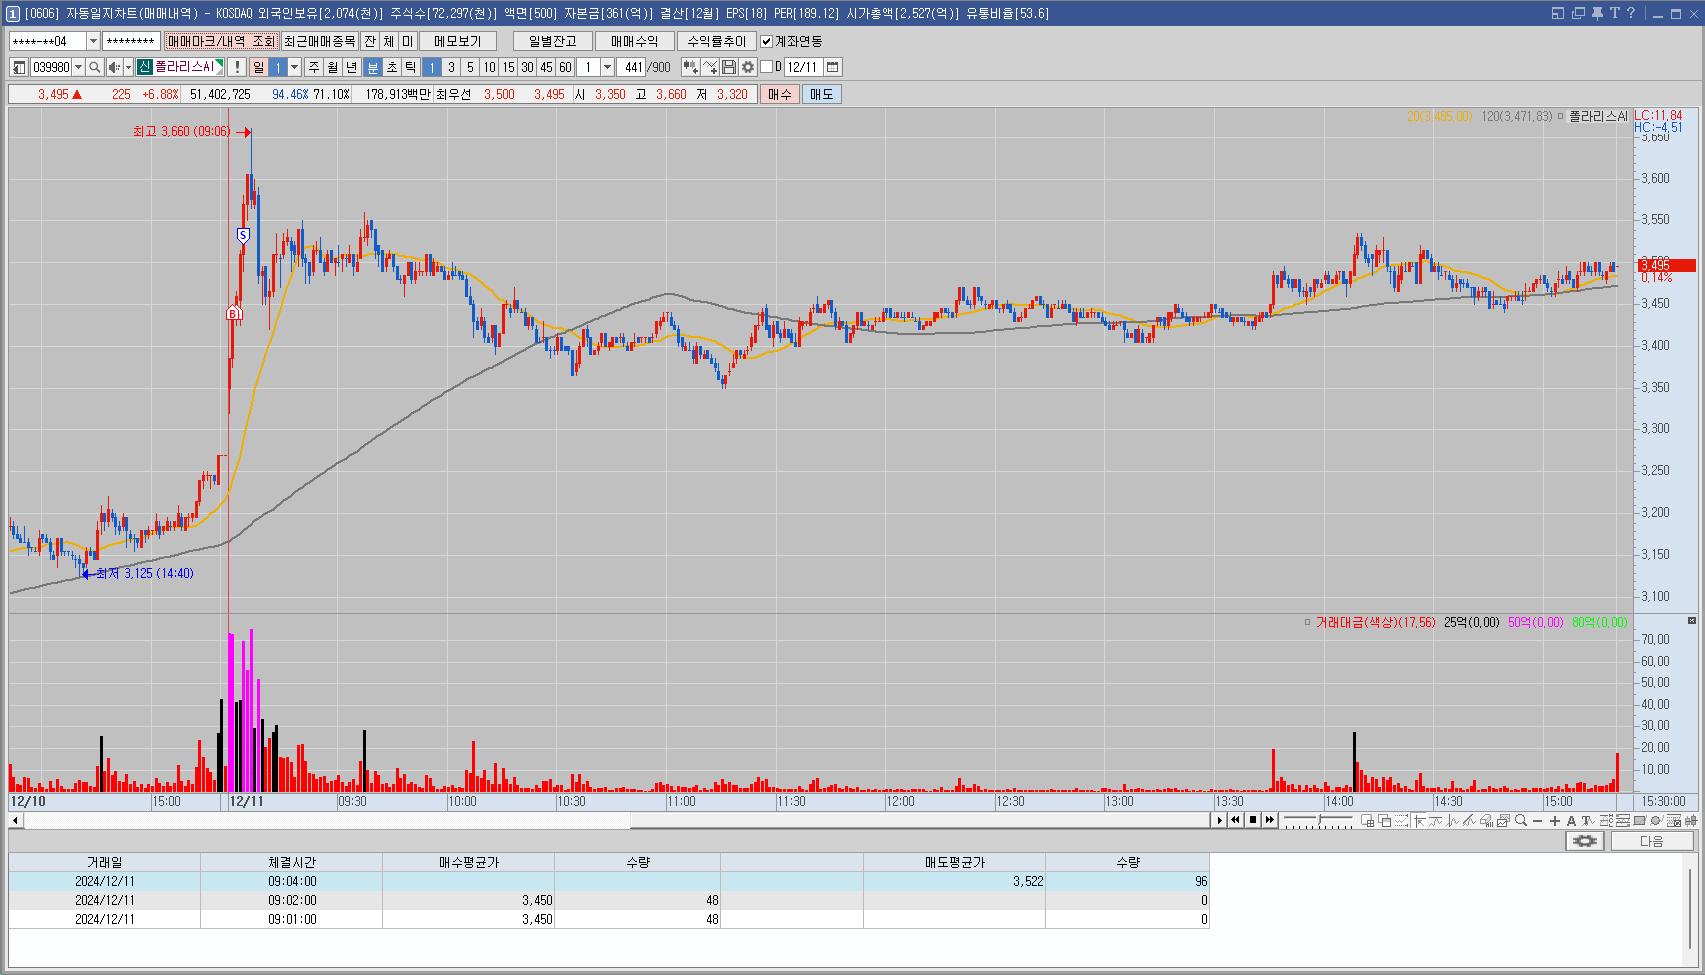Select the 3-minute interval tab
Screen dimensions: 1705x975
click(x=451, y=67)
